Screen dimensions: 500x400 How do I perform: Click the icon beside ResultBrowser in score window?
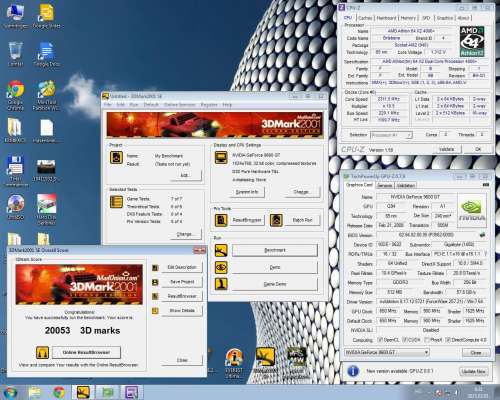tap(155, 296)
